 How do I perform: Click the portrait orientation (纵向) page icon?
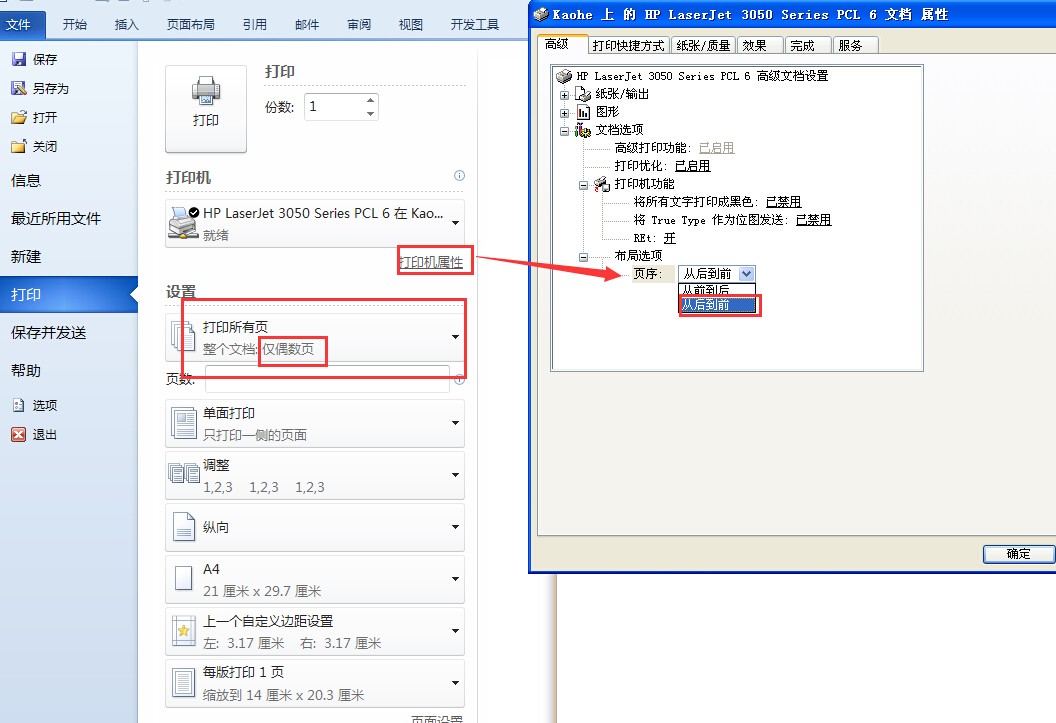coord(184,527)
